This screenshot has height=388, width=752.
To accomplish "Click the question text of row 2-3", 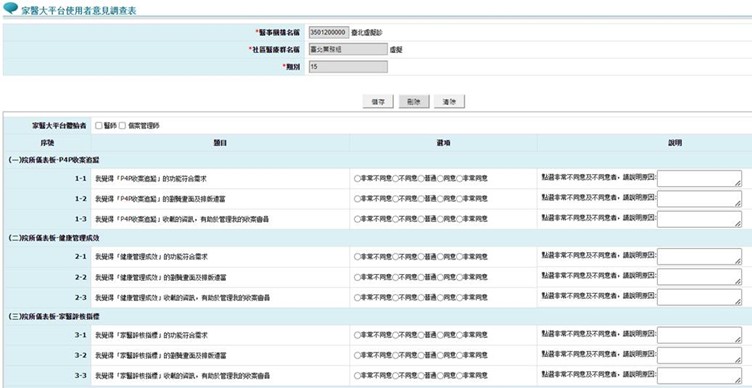I will pyautogui.click(x=182, y=298).
